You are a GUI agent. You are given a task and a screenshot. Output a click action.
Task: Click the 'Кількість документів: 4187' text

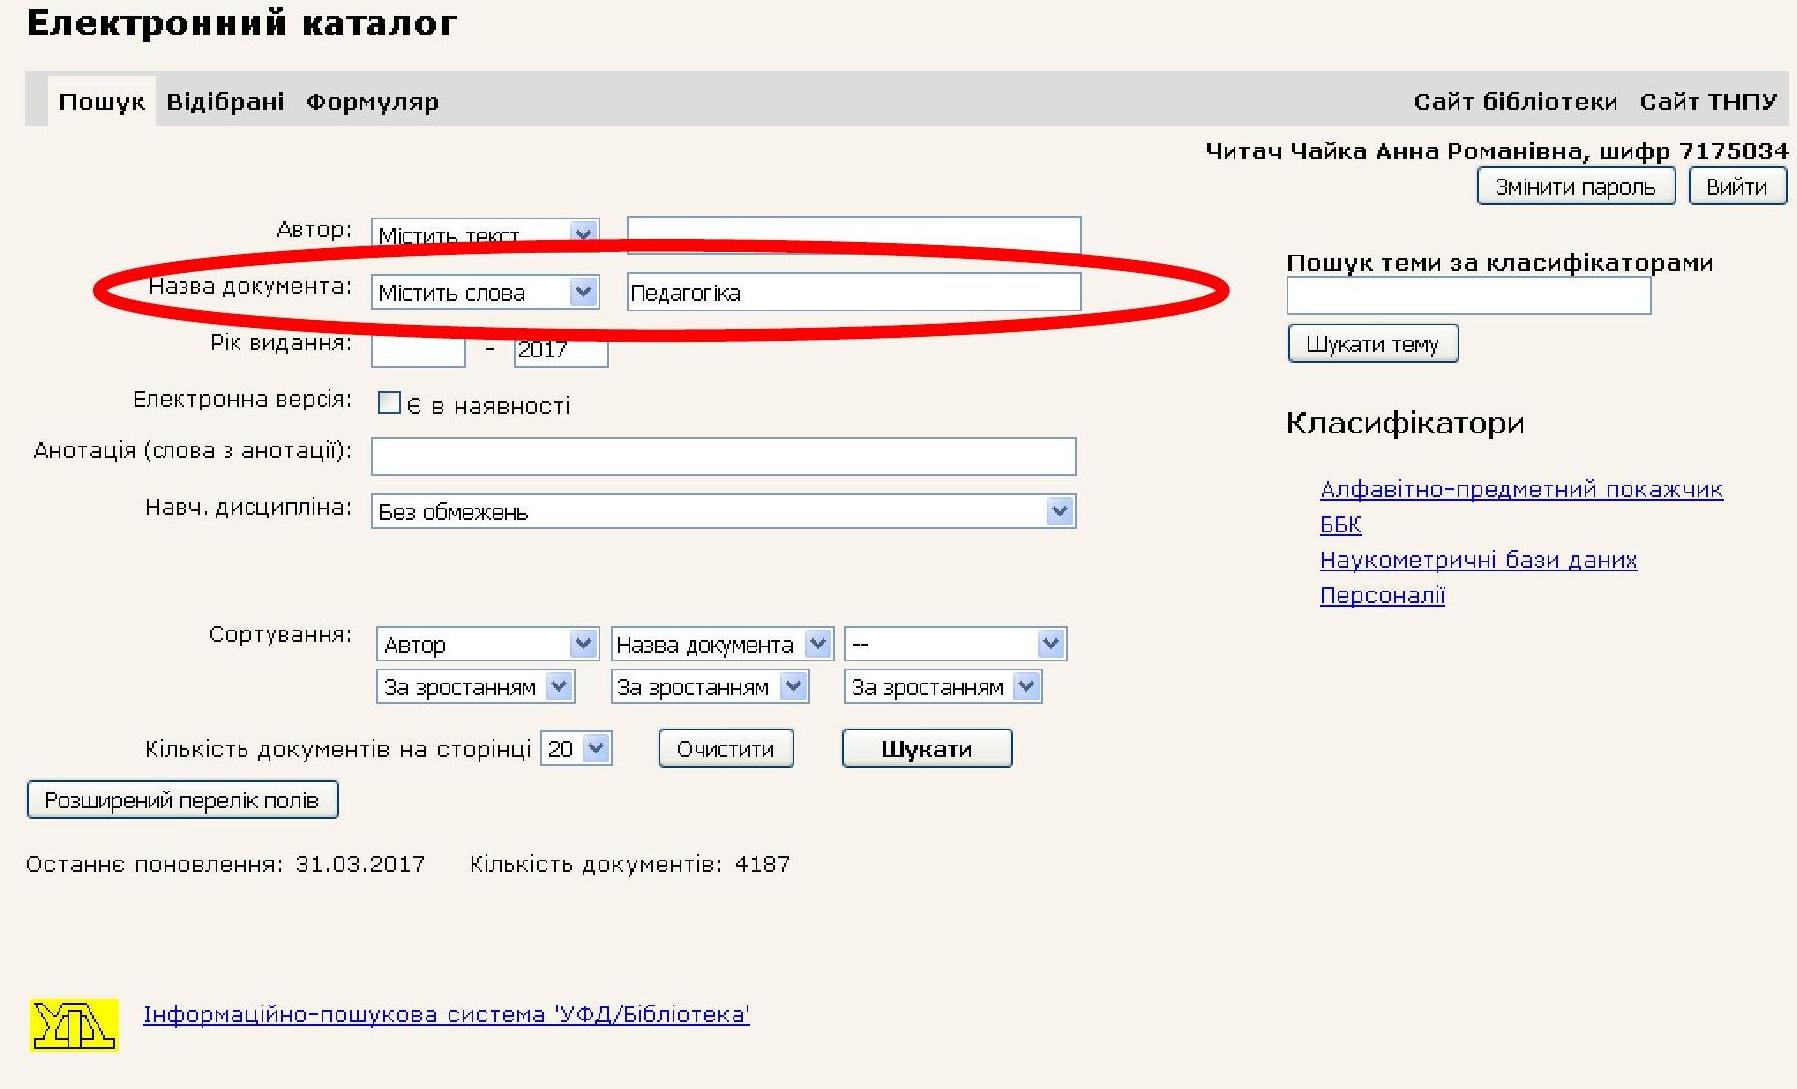(630, 864)
